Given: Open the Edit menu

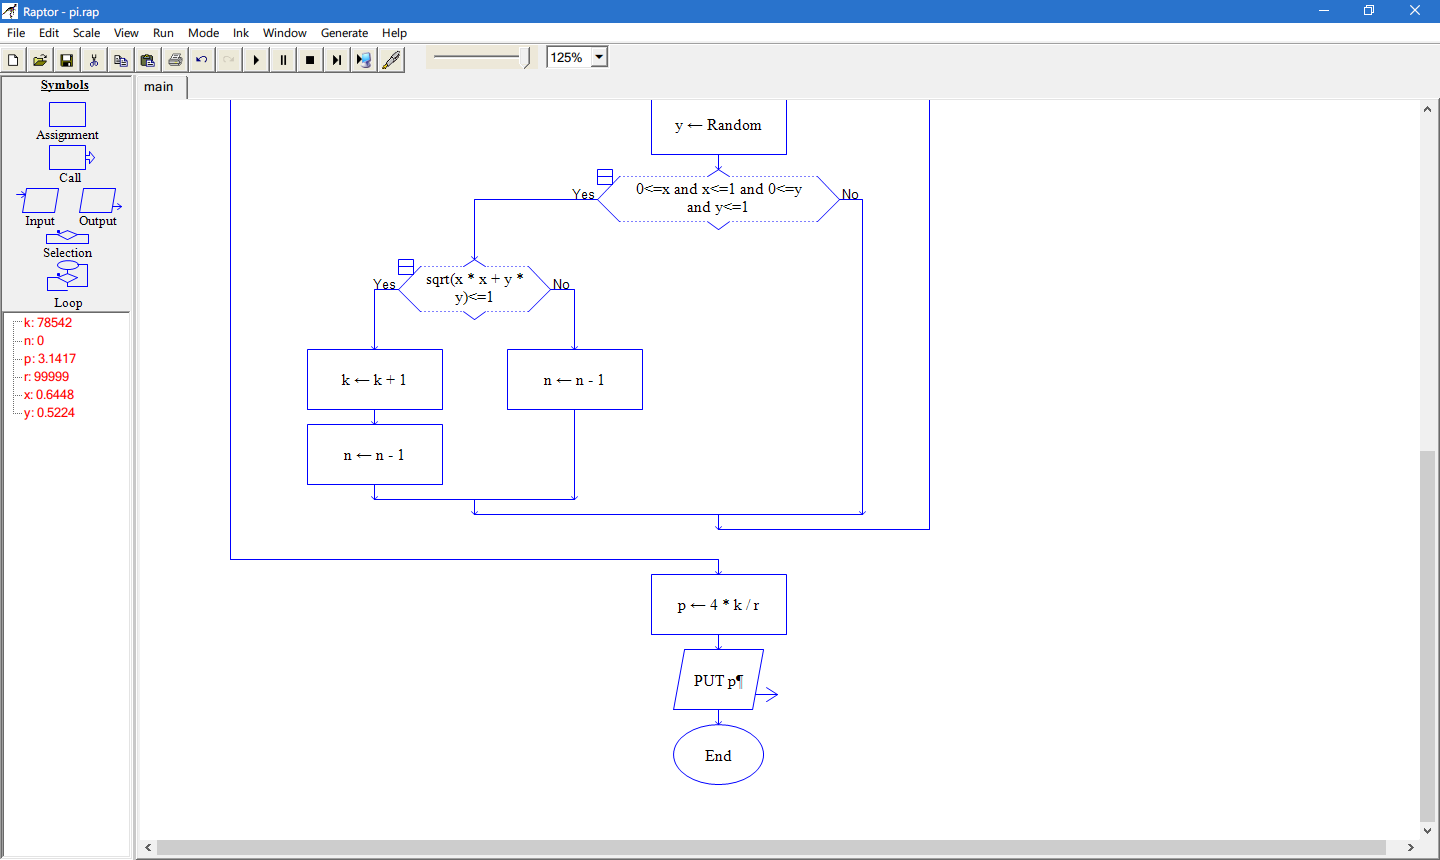Looking at the screenshot, I should [49, 33].
